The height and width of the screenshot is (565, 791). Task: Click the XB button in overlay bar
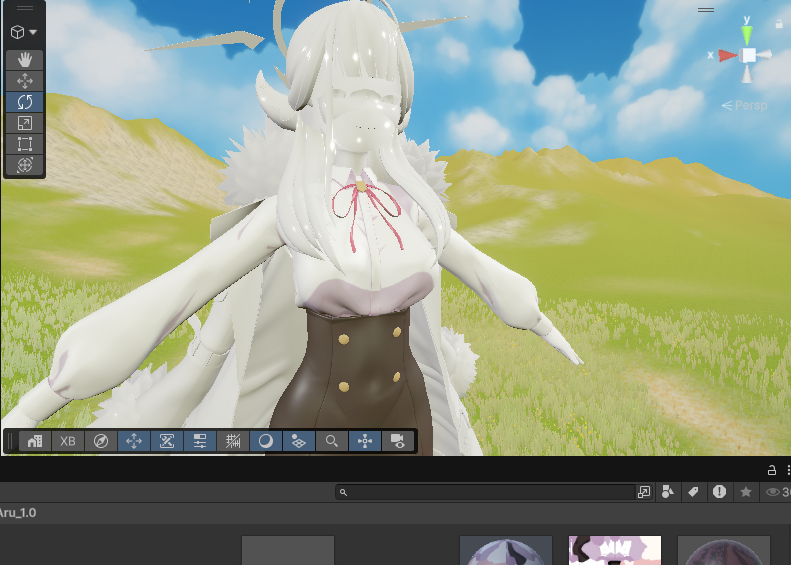tap(68, 441)
